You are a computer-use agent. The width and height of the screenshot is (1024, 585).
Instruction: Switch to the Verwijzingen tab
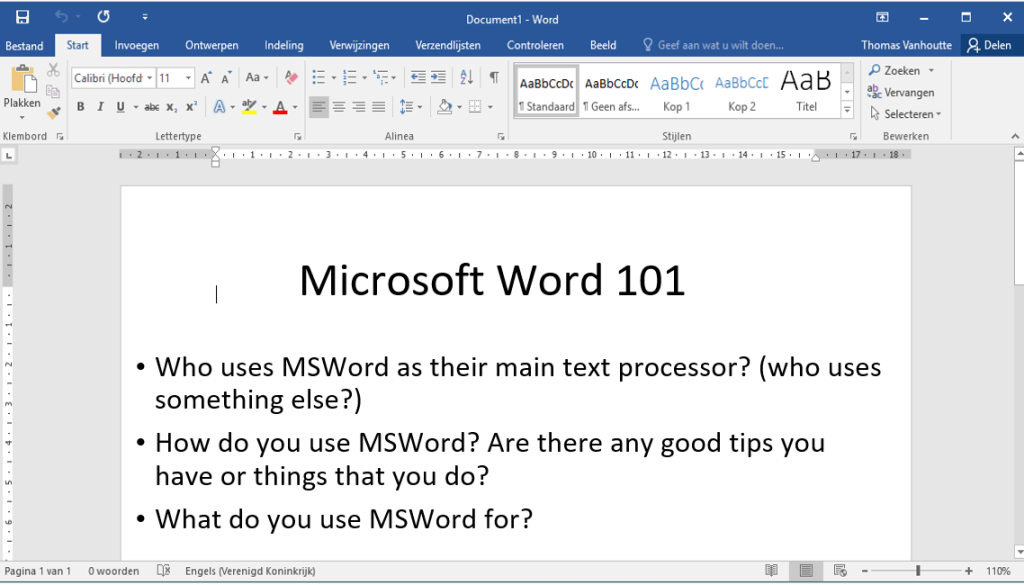[359, 45]
